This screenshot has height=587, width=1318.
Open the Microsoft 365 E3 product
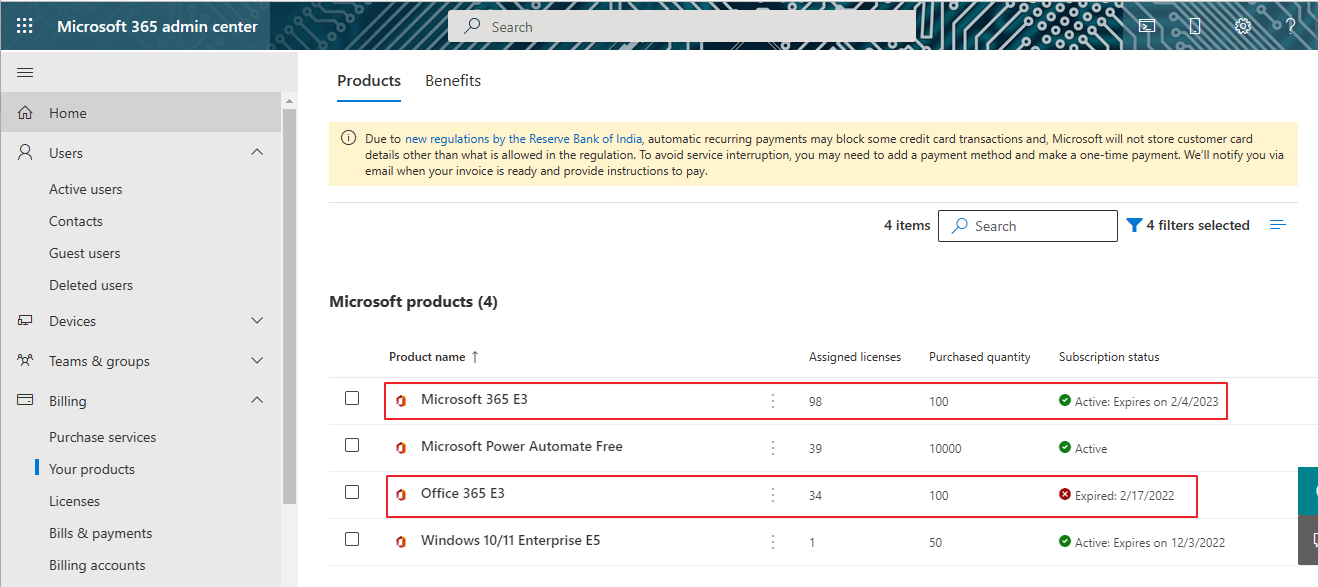click(x=474, y=399)
